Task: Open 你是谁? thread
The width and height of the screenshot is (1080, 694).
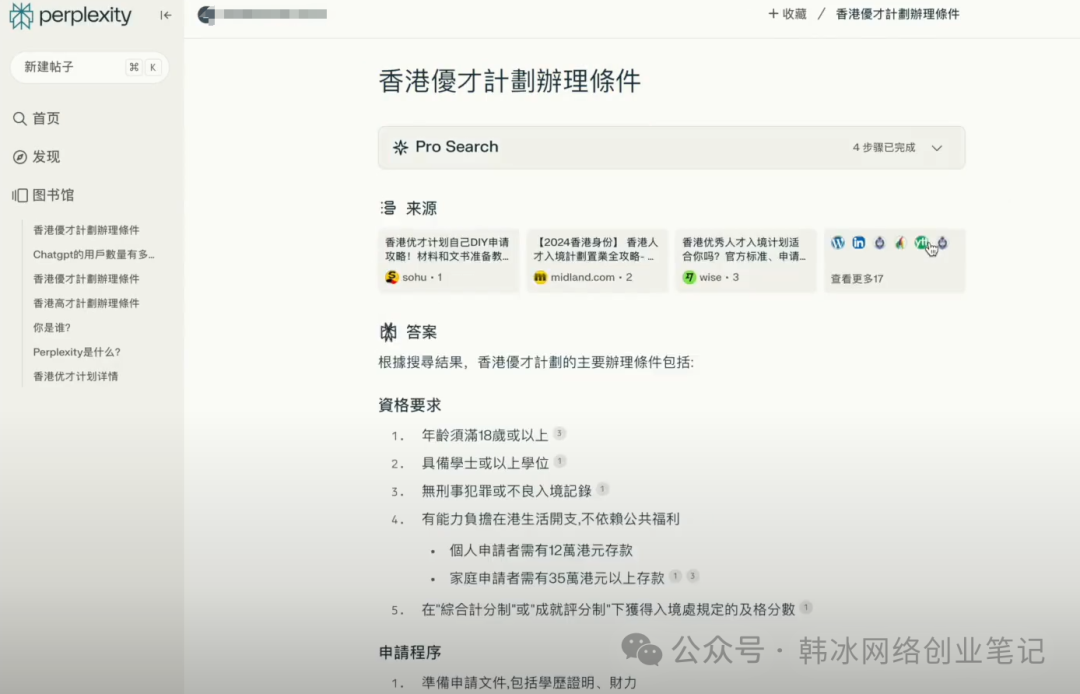Action: 52,328
